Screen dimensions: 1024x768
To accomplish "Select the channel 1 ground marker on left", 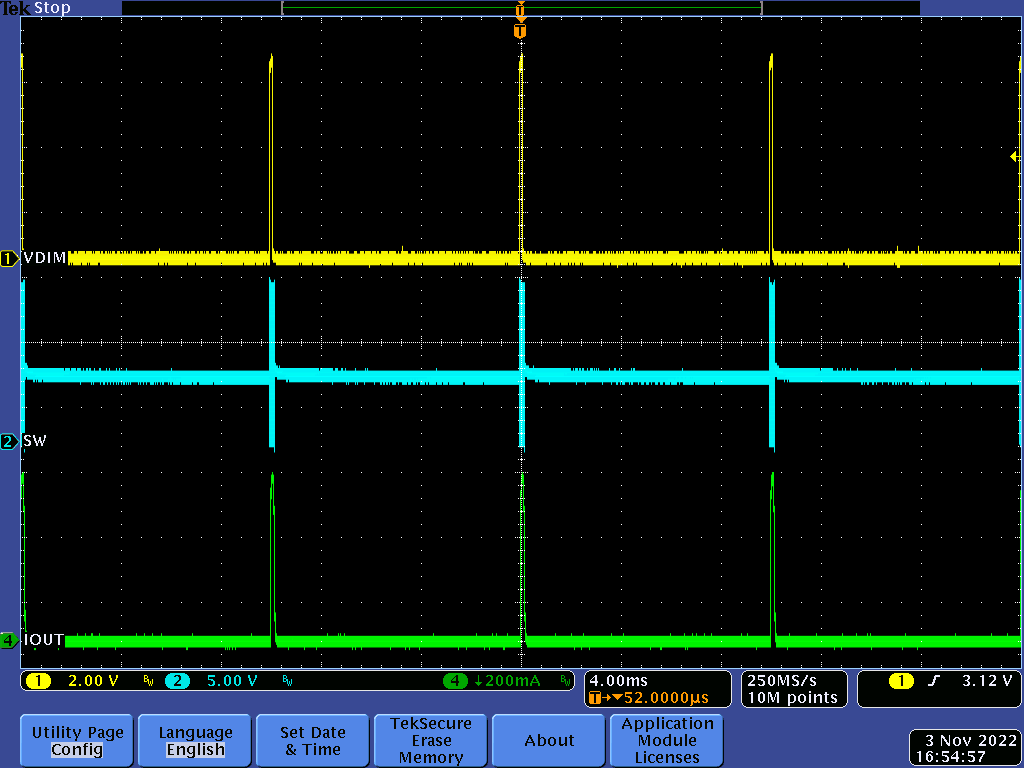I will coord(8,258).
